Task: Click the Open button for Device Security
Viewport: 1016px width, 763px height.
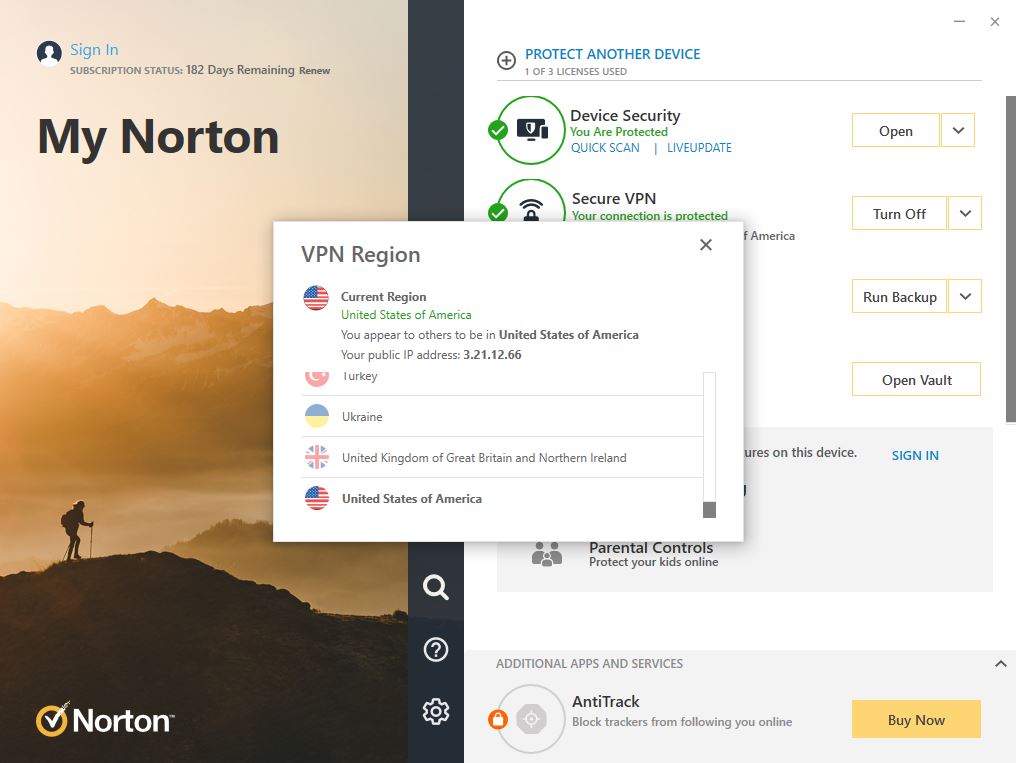Action: click(895, 130)
